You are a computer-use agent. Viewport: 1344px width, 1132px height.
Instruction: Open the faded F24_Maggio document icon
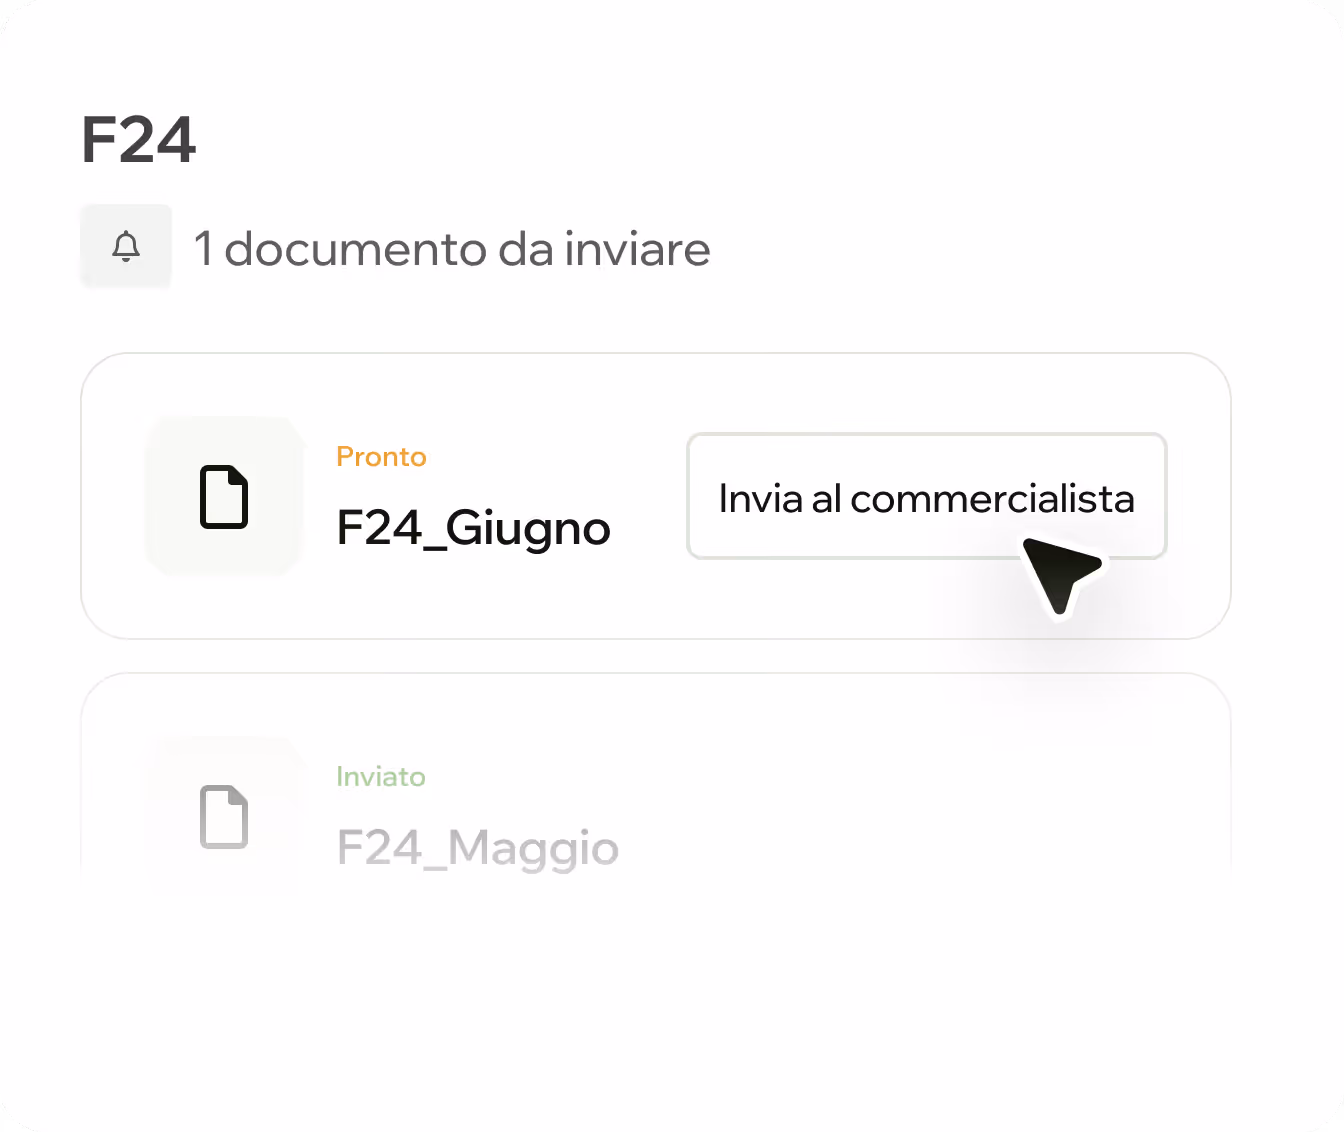tap(224, 816)
